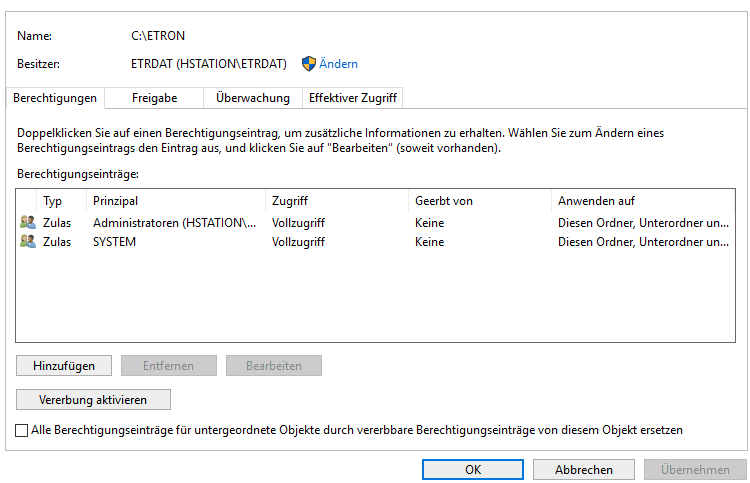Image resolution: width=750 pixels, height=483 pixels.
Task: Confirm the dialog with OK
Action: tap(473, 469)
